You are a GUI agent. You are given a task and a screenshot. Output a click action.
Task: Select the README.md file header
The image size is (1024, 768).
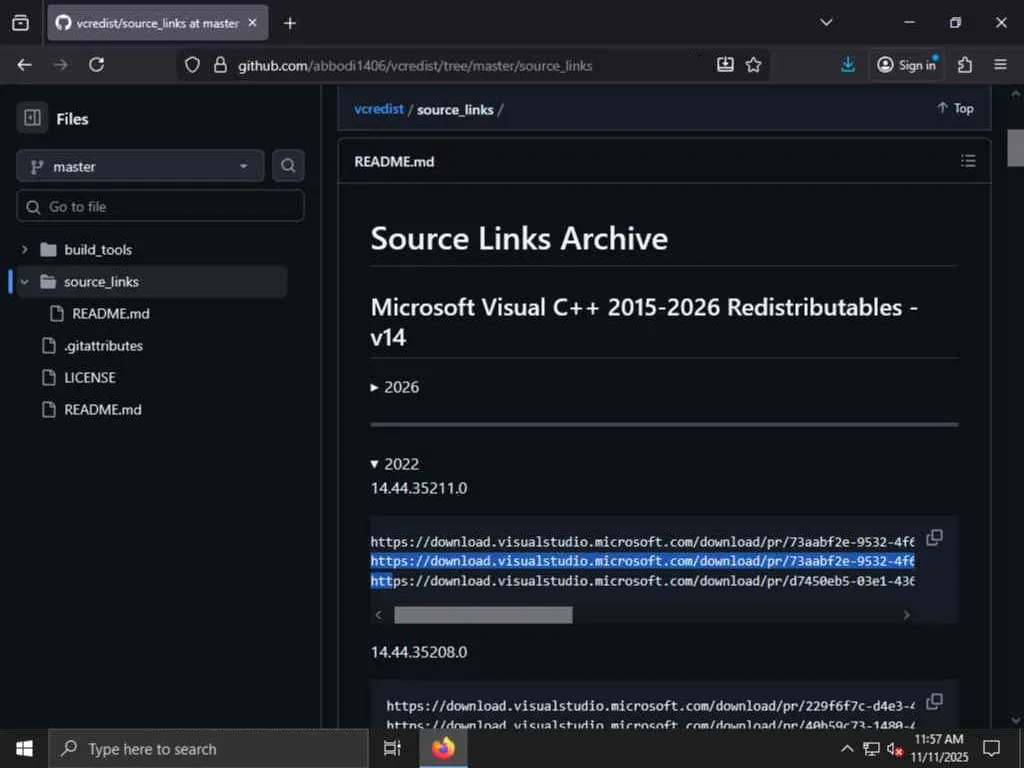coord(394,161)
